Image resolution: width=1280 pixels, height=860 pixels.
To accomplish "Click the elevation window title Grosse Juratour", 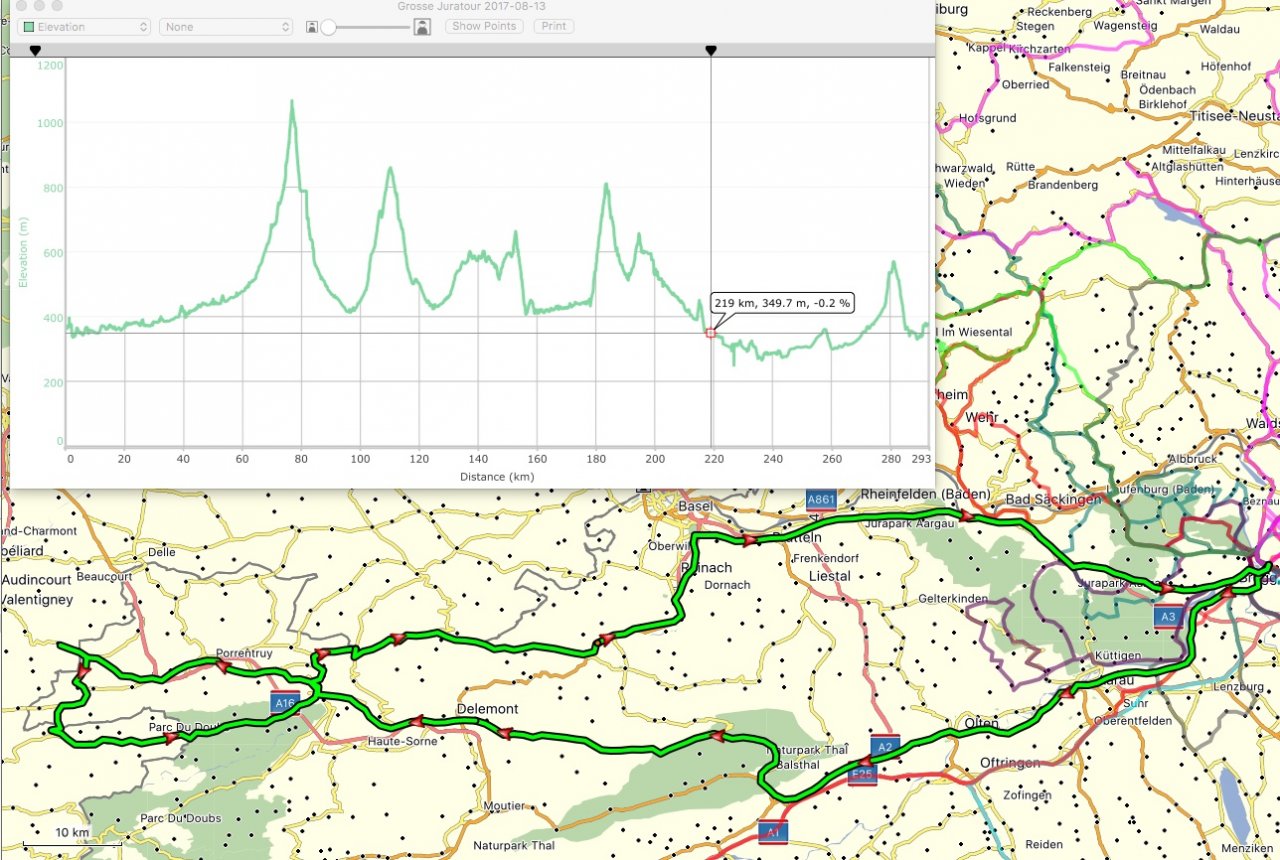I will coord(471,6).
